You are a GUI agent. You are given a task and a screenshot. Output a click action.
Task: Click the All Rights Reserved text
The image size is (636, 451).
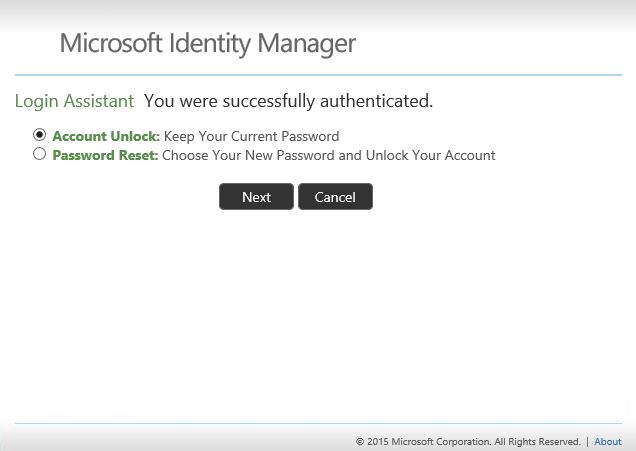pos(537,441)
